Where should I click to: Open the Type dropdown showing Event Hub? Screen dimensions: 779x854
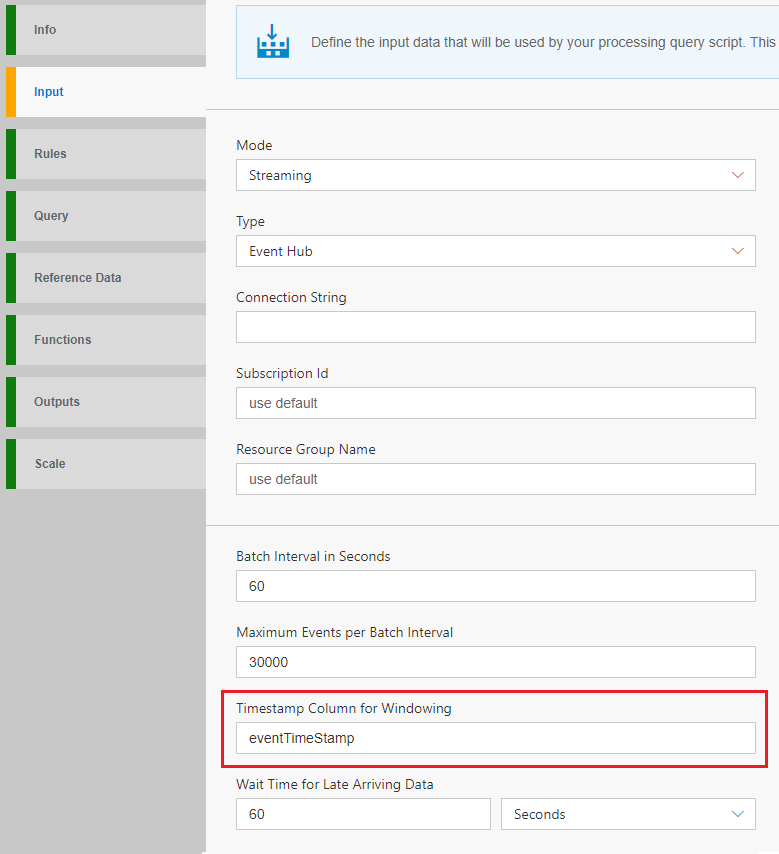495,251
